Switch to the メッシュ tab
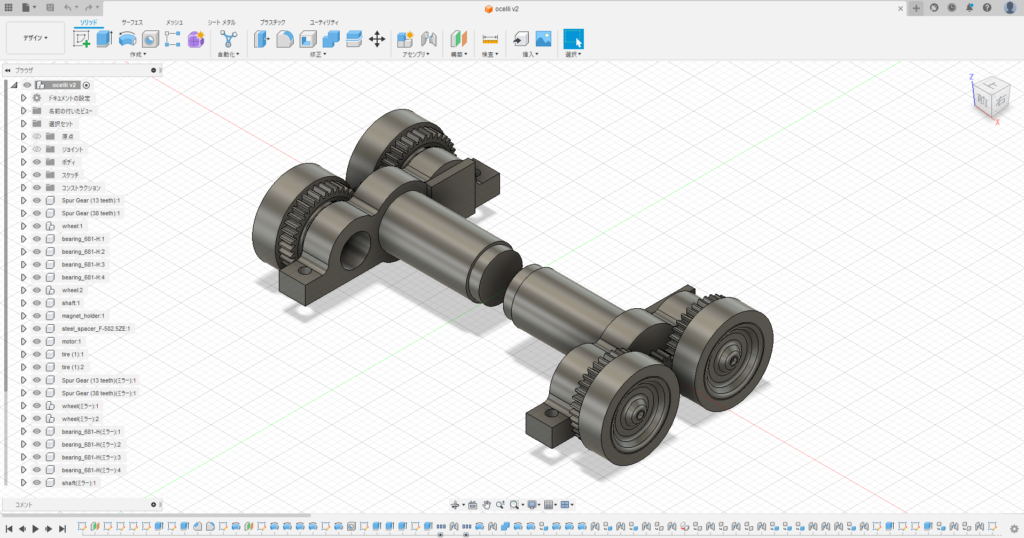Image resolution: width=1024 pixels, height=538 pixels. [174, 22]
